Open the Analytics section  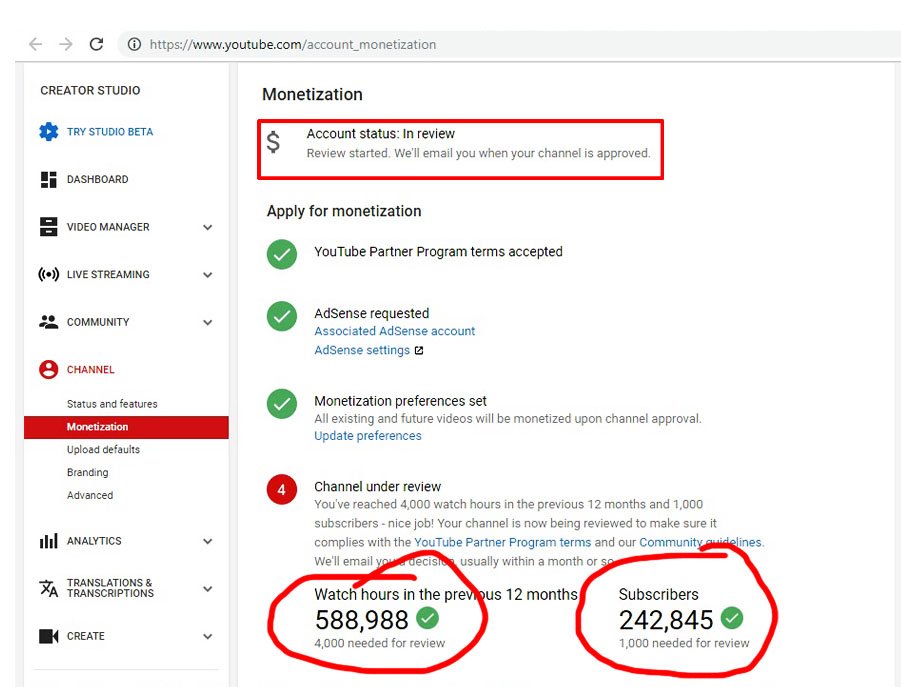tap(94, 541)
